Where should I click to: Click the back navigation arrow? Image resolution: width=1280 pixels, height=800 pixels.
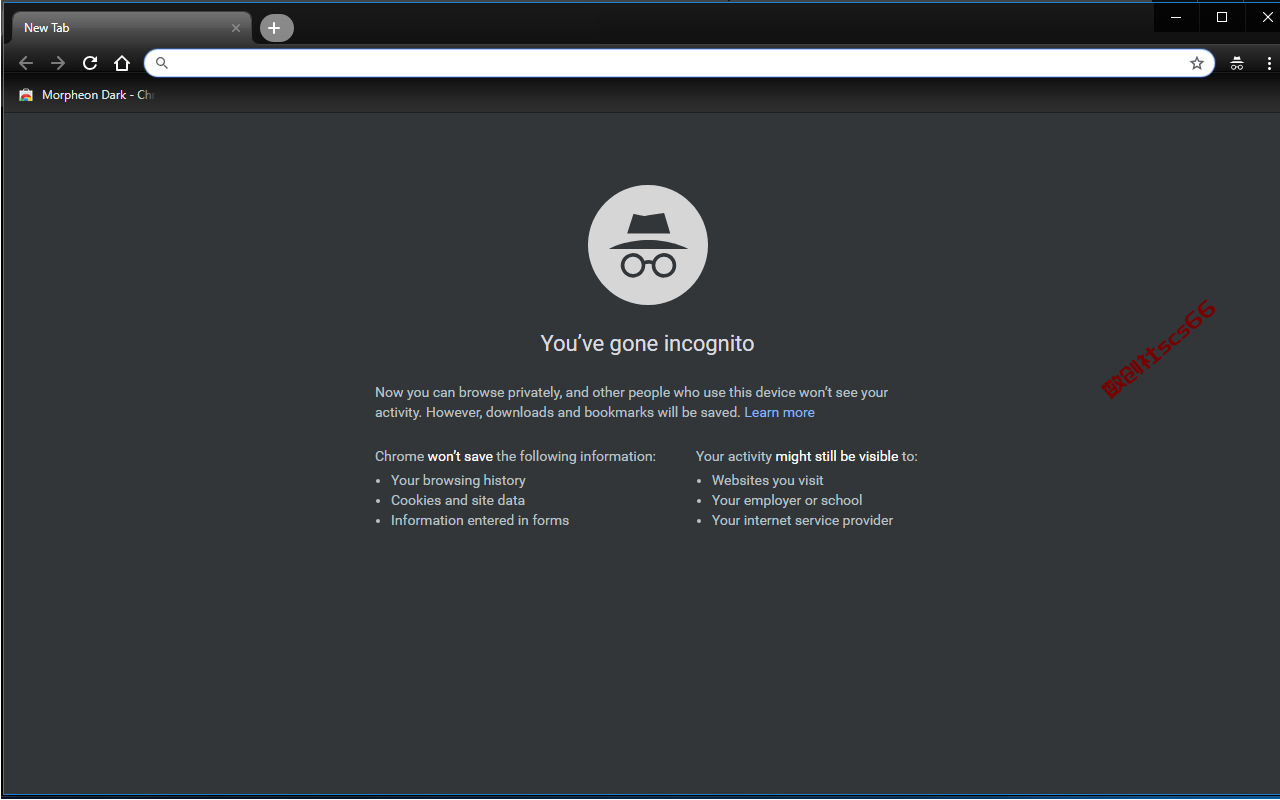click(x=26, y=63)
